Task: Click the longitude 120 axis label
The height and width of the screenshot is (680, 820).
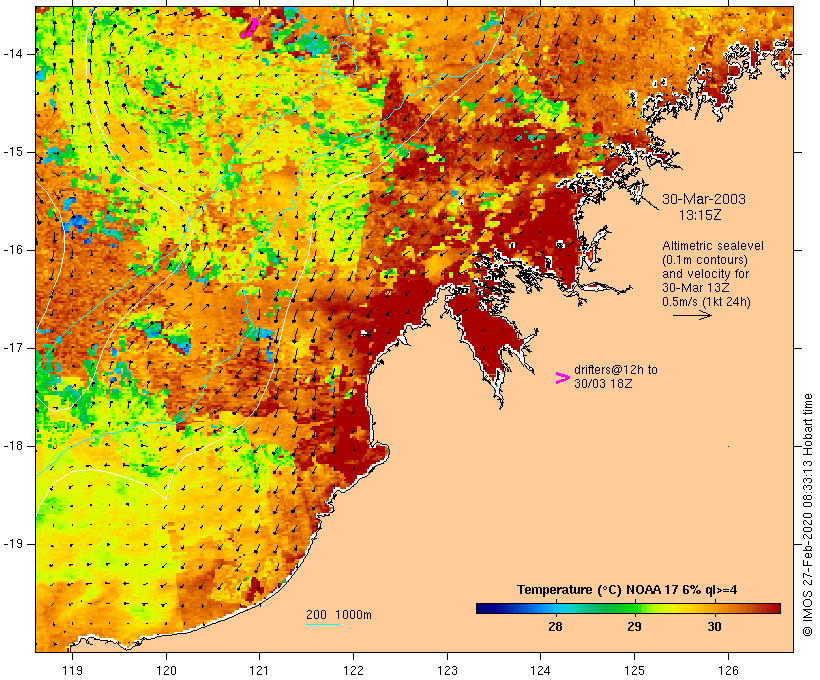Action: click(166, 670)
